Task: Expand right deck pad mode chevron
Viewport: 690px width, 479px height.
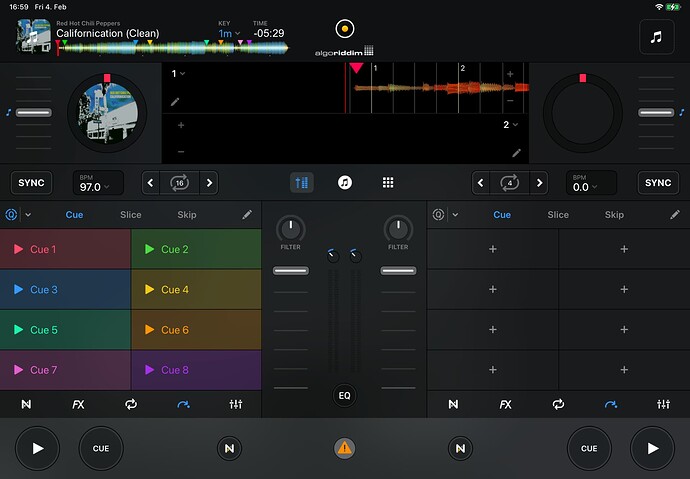Action: click(455, 215)
